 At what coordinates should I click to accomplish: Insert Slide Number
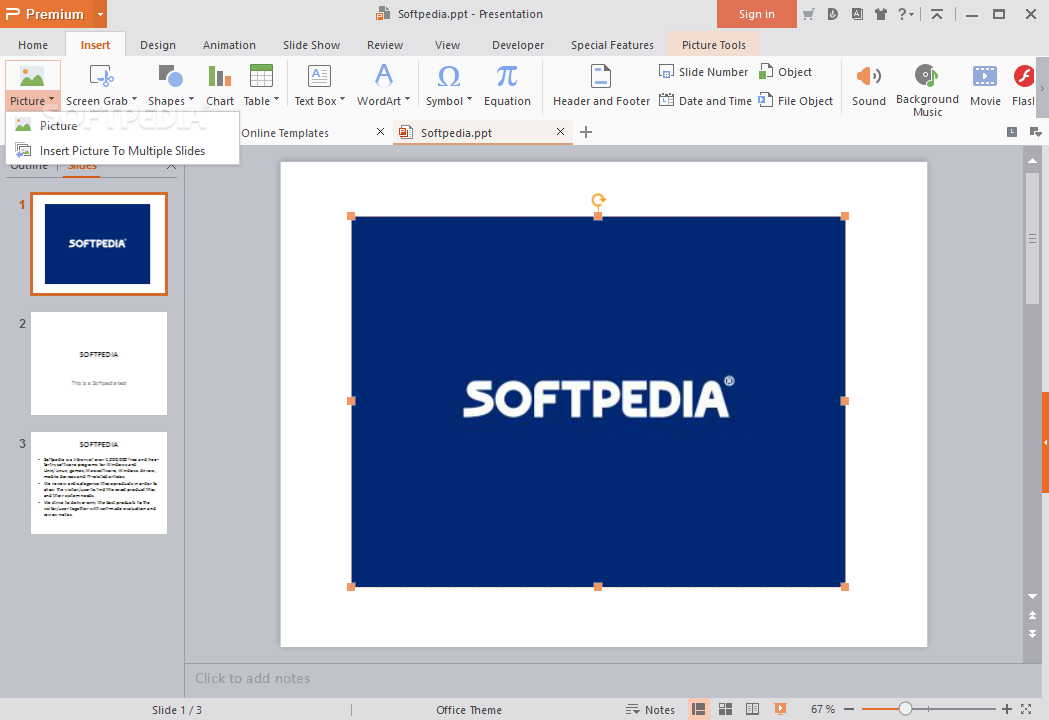click(x=704, y=72)
